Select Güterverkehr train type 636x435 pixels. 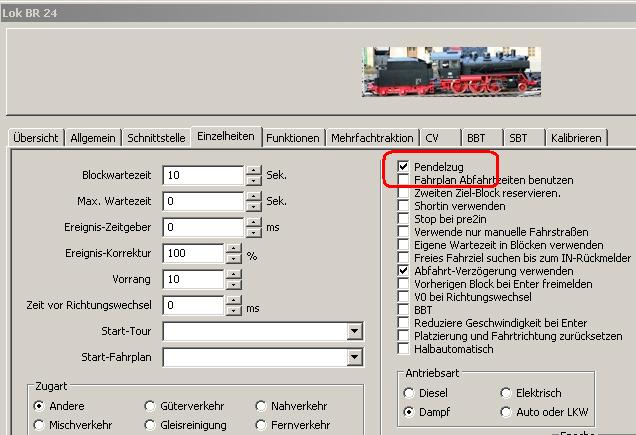150,406
